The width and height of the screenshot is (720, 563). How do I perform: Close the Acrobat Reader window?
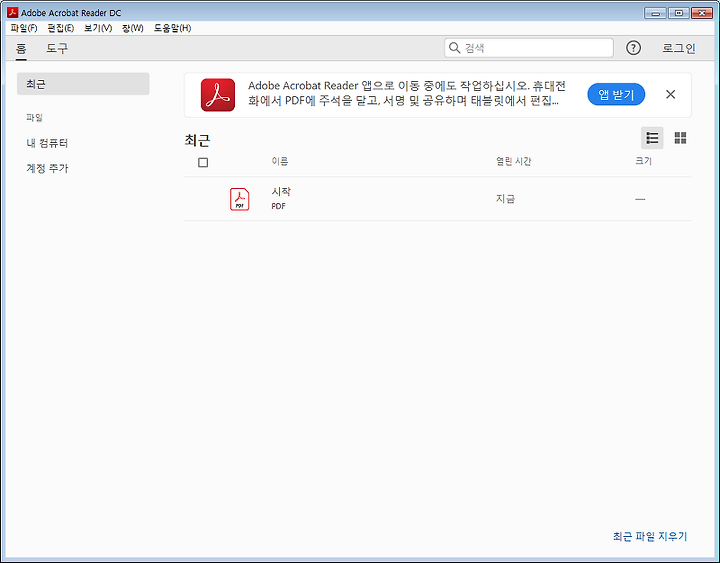point(702,13)
